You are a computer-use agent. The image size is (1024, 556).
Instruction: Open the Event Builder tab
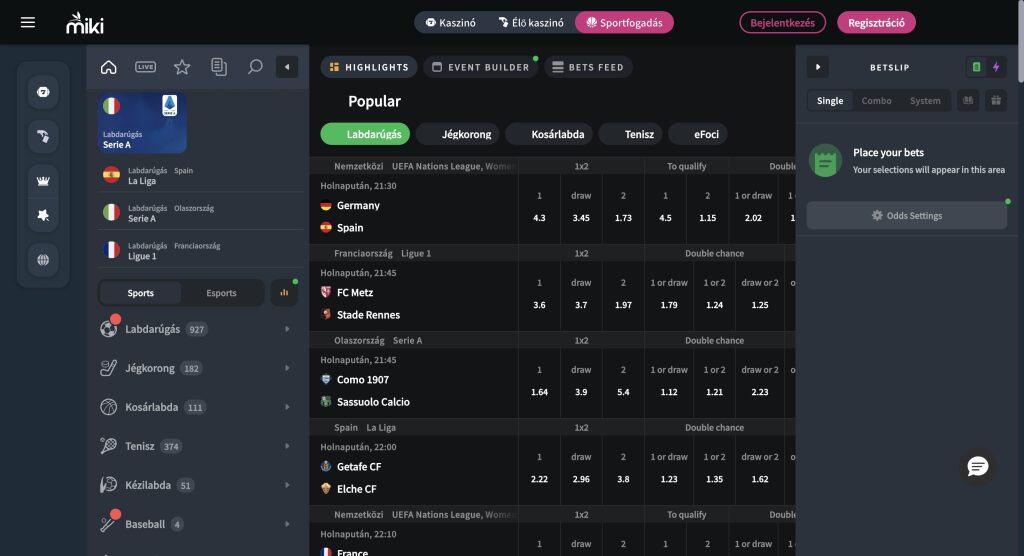click(x=478, y=67)
